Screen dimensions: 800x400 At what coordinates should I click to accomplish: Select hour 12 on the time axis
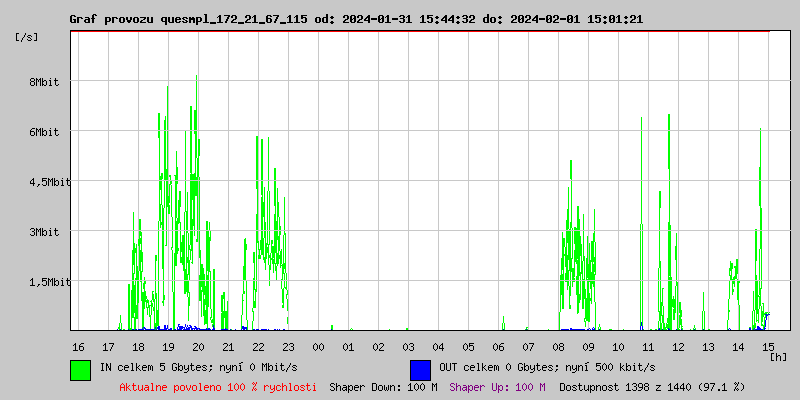point(678,346)
